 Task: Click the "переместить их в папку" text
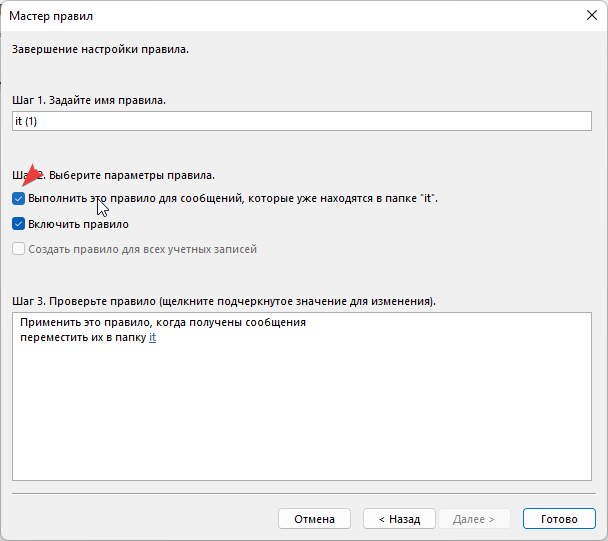(82, 338)
